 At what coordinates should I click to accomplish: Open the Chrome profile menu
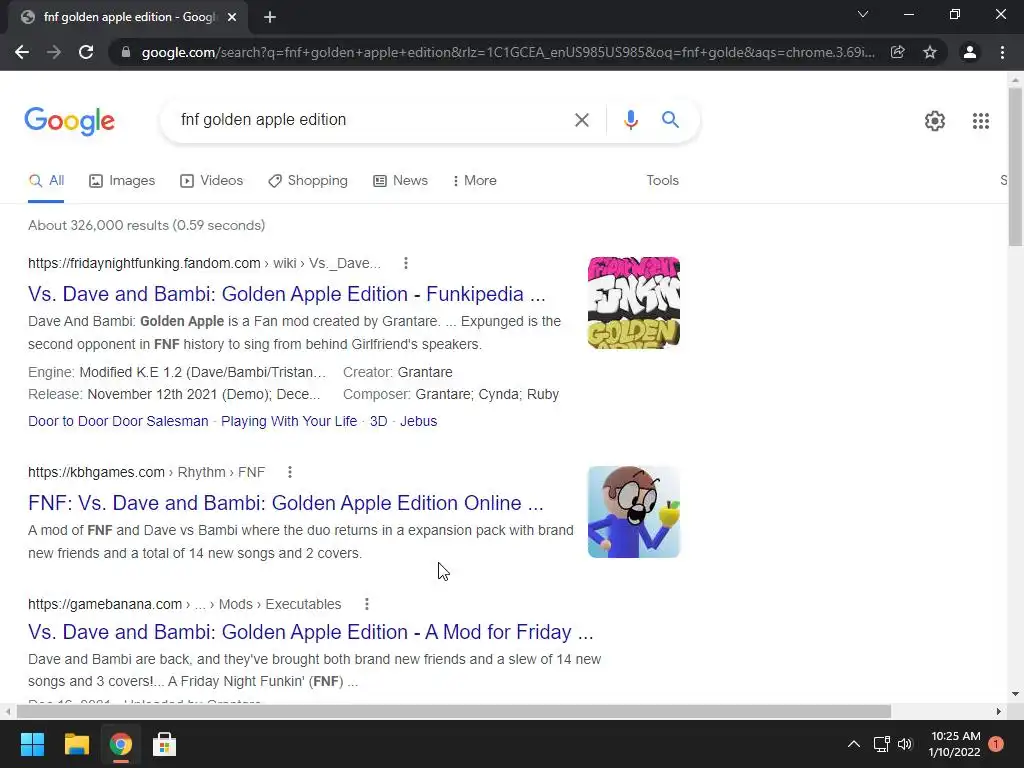point(970,52)
